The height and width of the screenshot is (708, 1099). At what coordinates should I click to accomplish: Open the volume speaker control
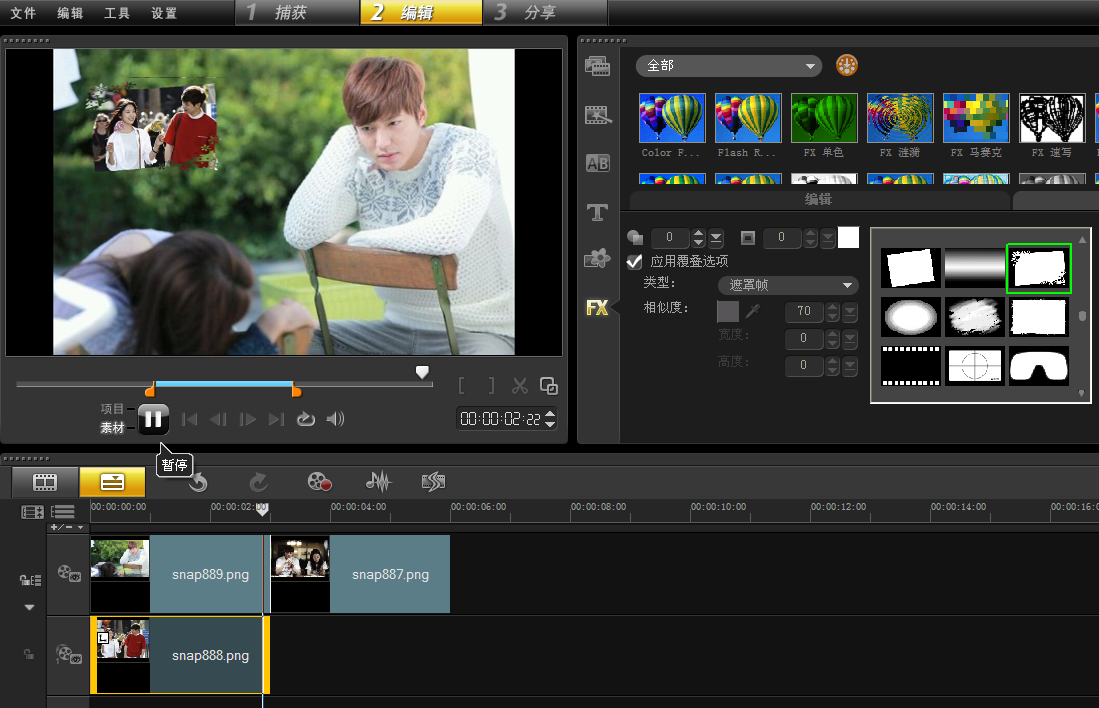coord(336,419)
